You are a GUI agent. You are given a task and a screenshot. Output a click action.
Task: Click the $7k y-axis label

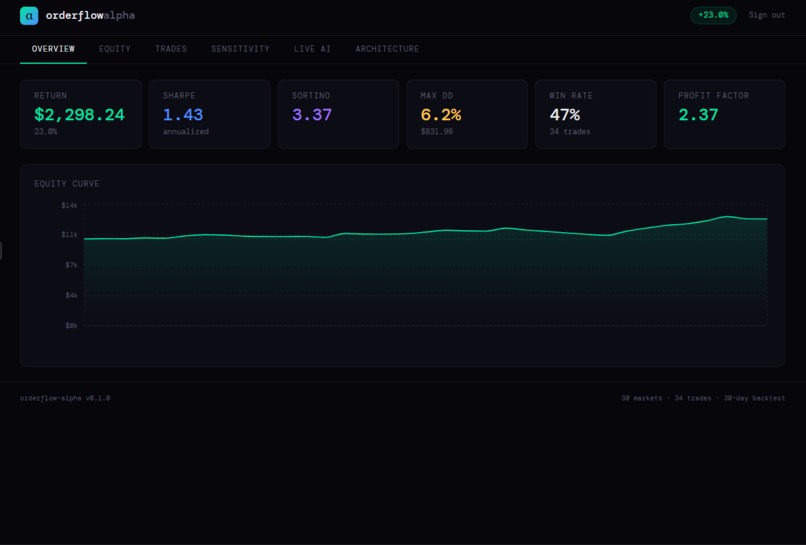point(71,265)
